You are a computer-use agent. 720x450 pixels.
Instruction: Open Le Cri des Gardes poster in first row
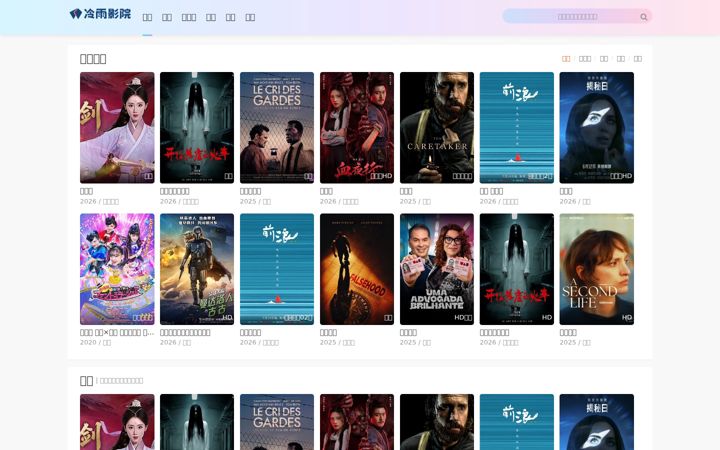(277, 128)
